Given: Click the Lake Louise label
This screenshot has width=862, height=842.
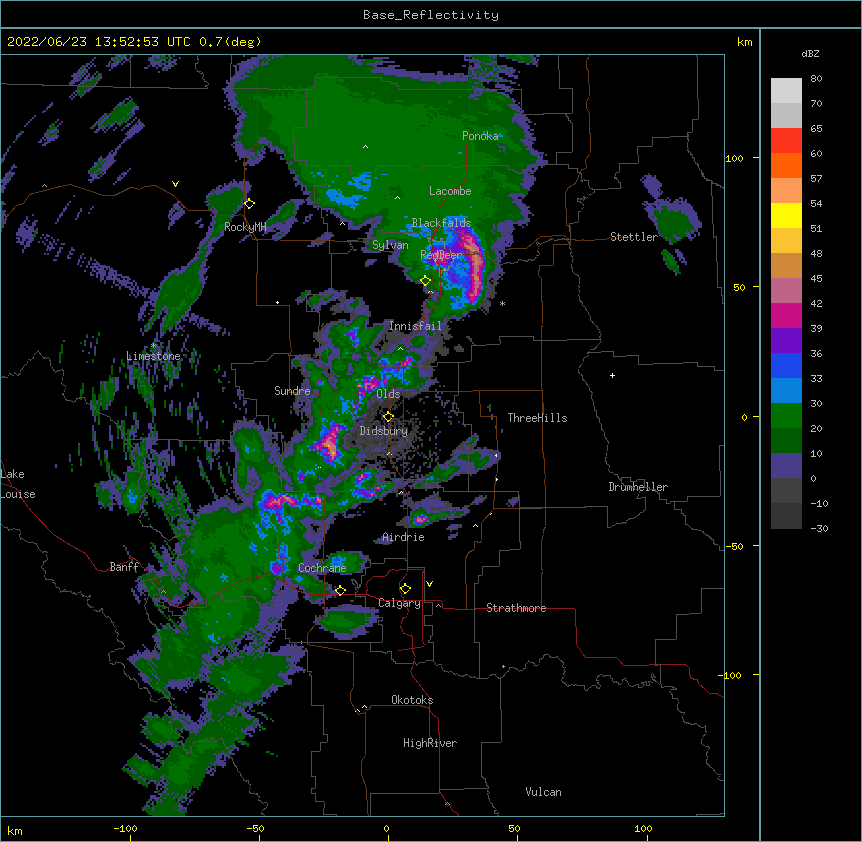Looking at the screenshot, I should click(x=18, y=484).
